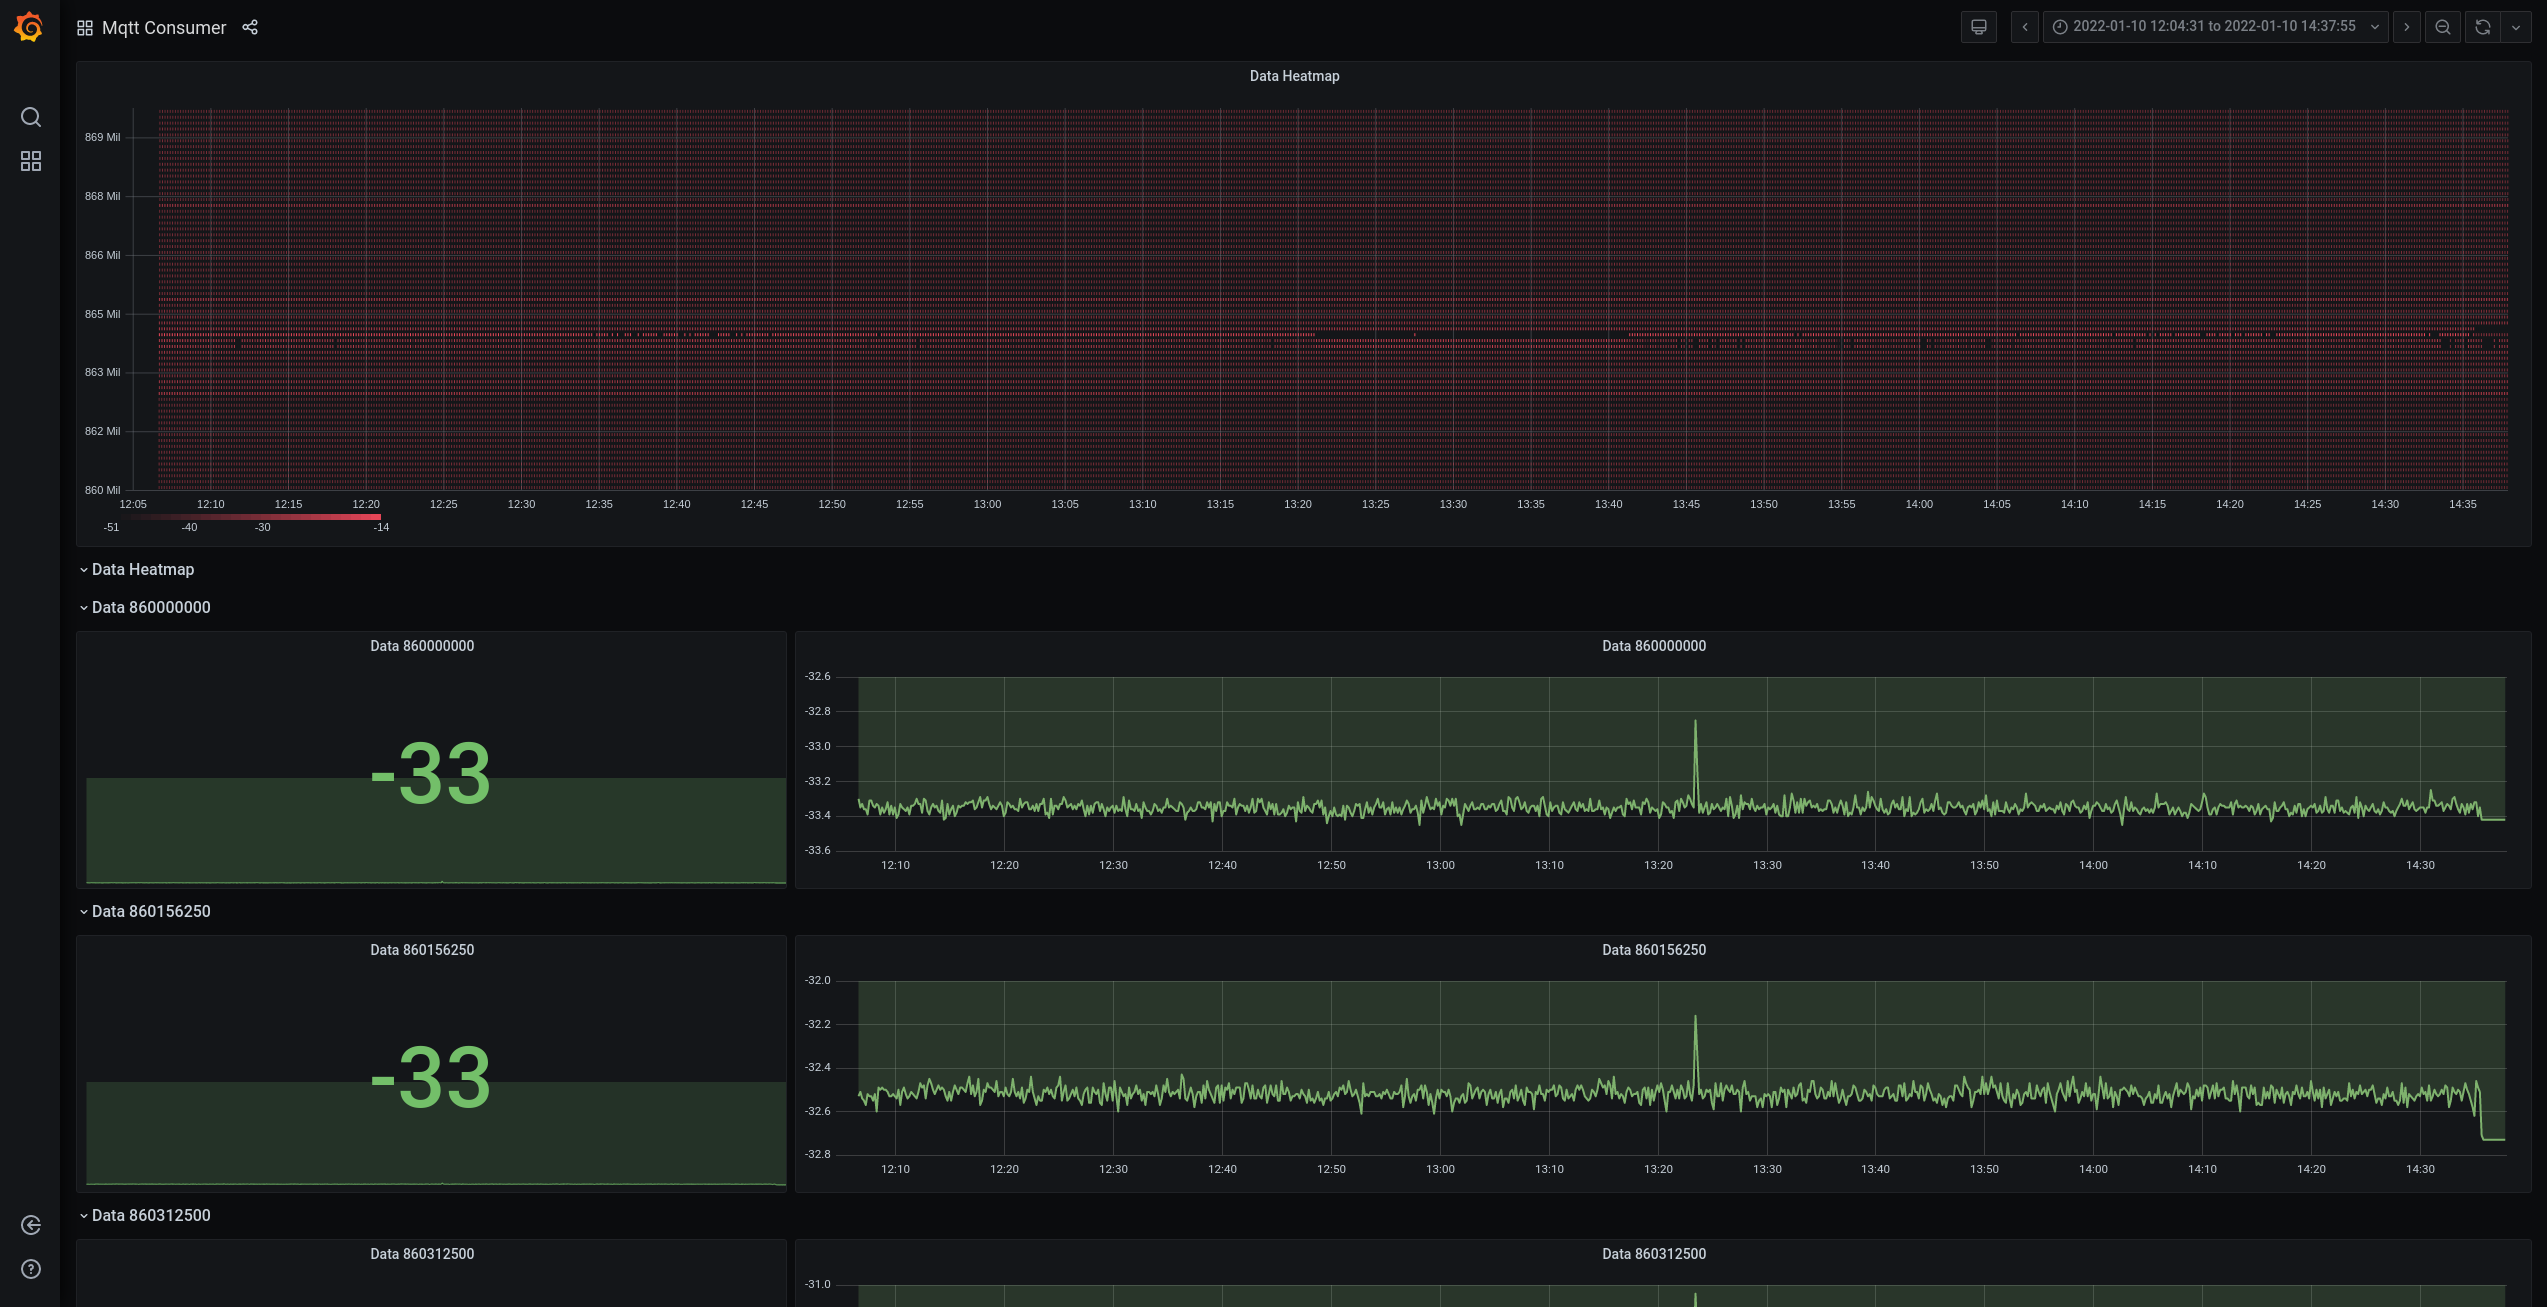Collapse the Data 860156250 row
Screen dimensions: 2547x1307
(150, 911)
